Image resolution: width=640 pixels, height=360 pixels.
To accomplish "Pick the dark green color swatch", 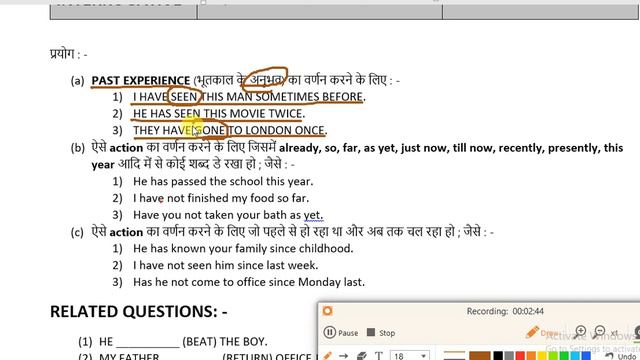I will [564, 356].
